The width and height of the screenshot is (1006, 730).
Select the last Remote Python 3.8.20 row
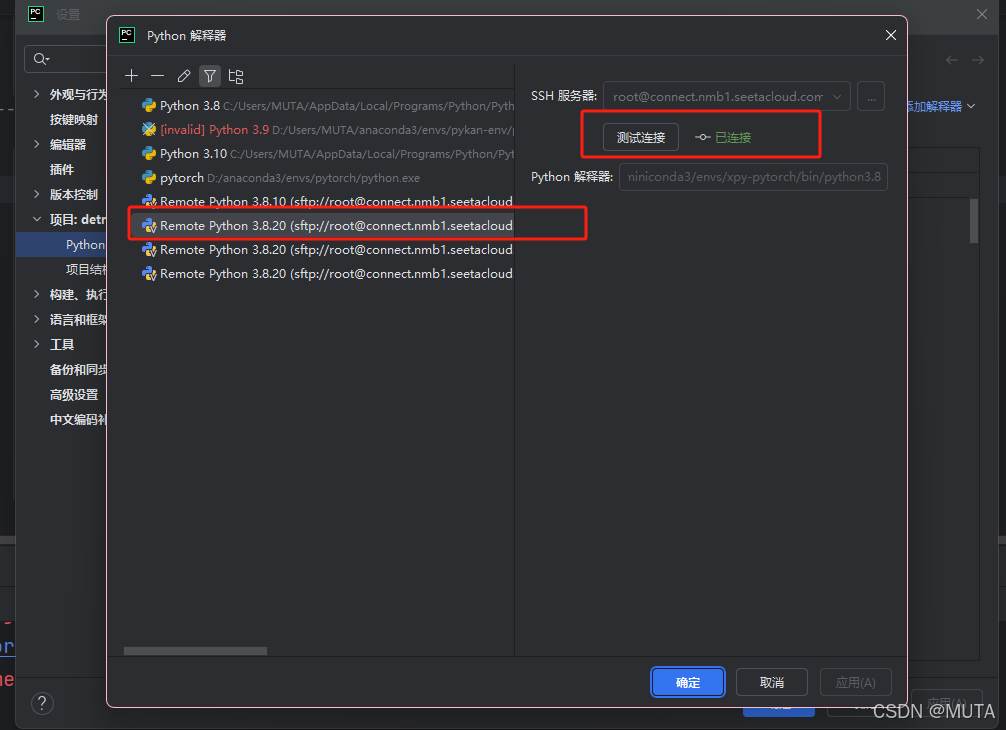[x=319, y=274]
